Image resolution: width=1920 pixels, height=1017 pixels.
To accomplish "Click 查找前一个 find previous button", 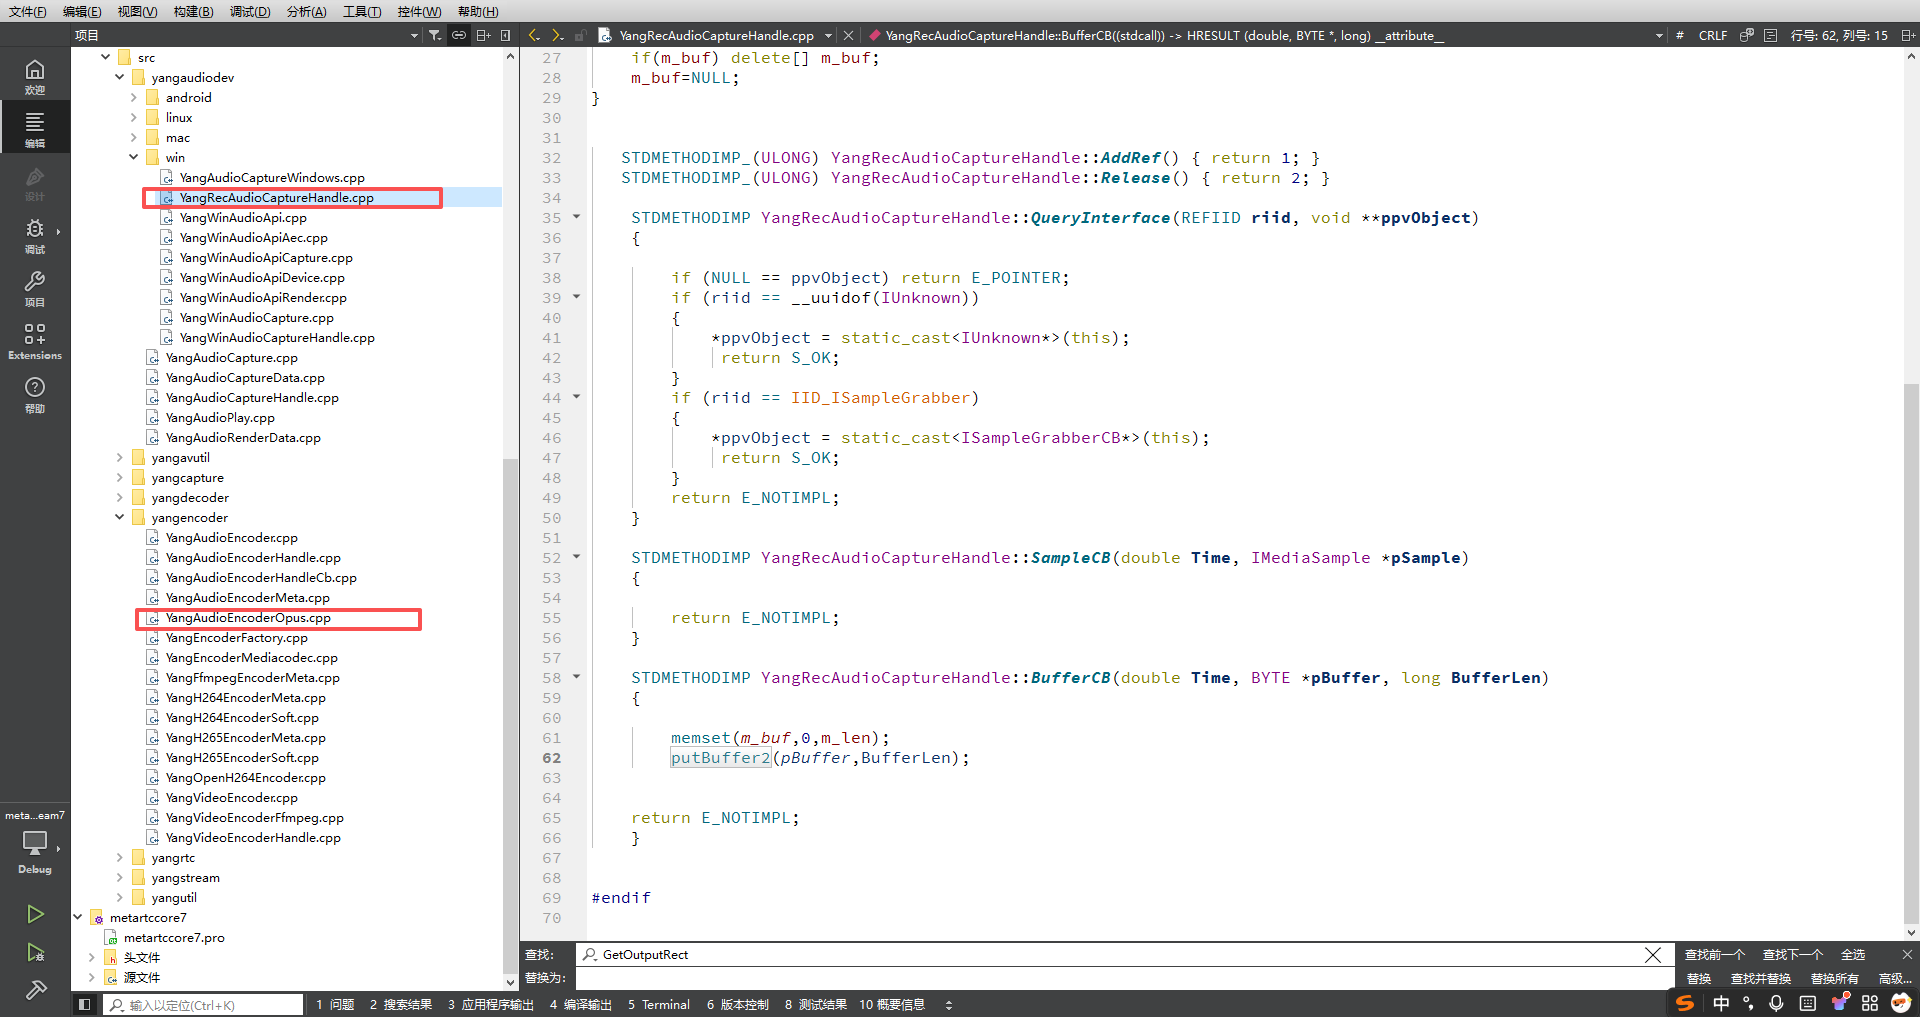I will tap(1714, 954).
